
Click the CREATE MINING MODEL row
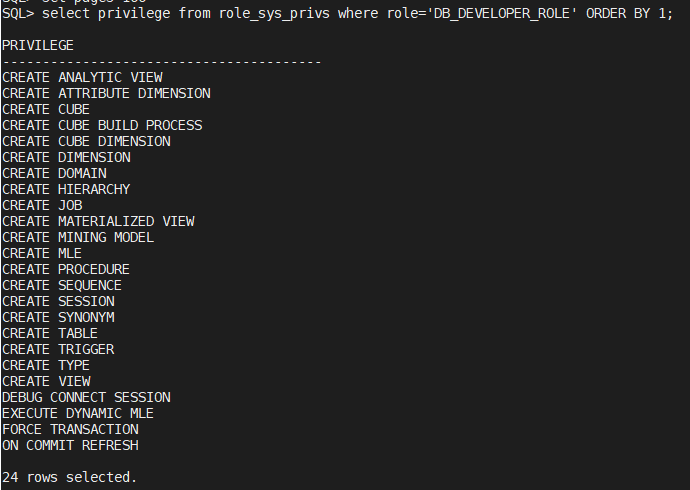pyautogui.click(x=78, y=237)
